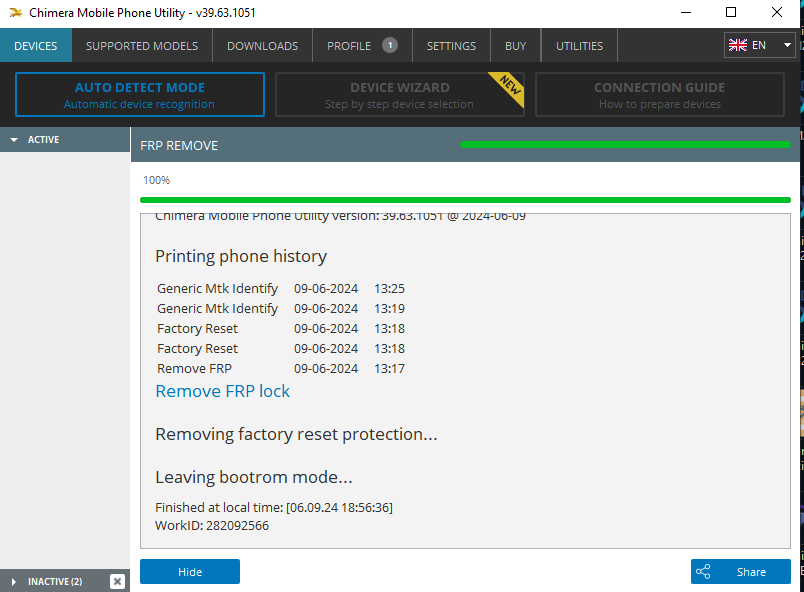This screenshot has width=804, height=592.
Task: Click the Leaving bootrom mode text
Action: click(254, 478)
